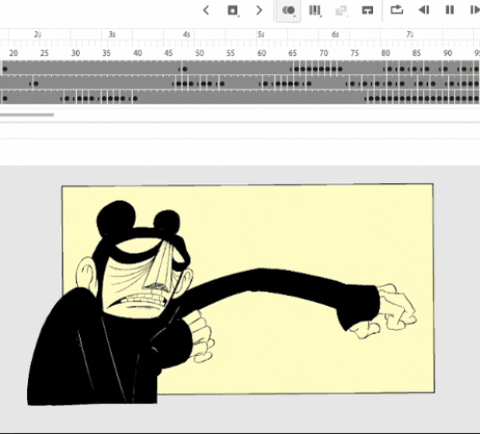This screenshot has height=434, width=480.
Task: Step forward one frame
Action: 475,10
